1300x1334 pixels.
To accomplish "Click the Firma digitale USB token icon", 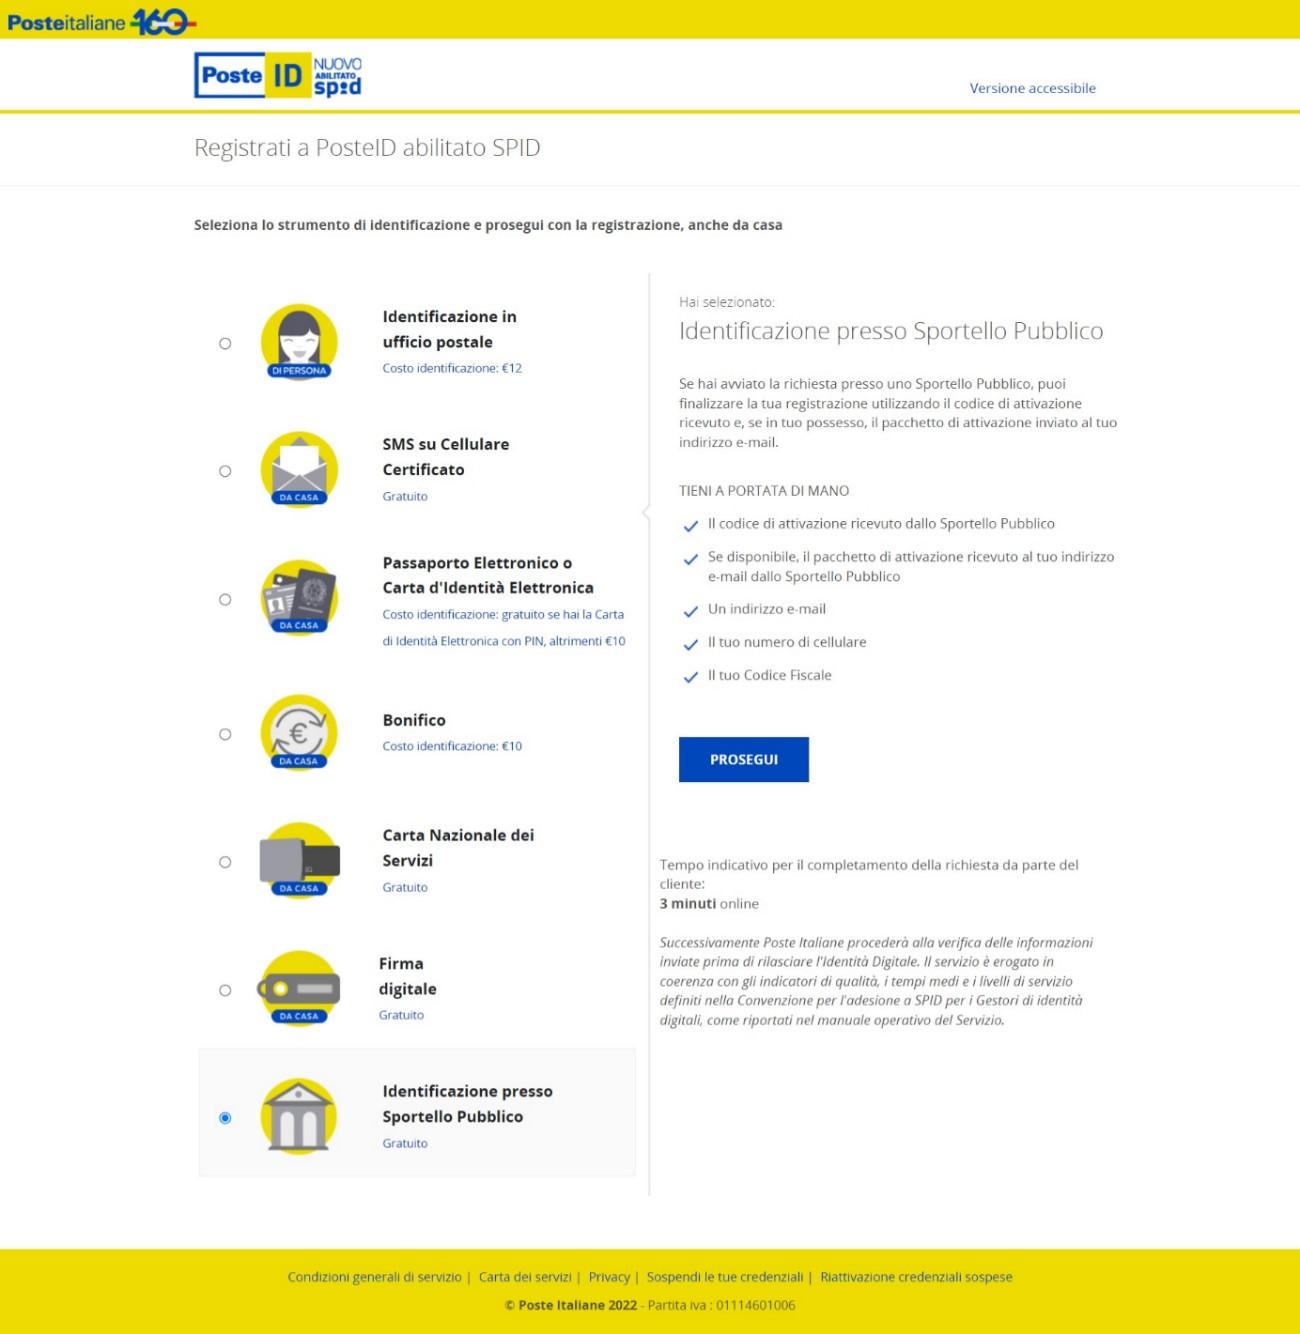I will pos(299,989).
